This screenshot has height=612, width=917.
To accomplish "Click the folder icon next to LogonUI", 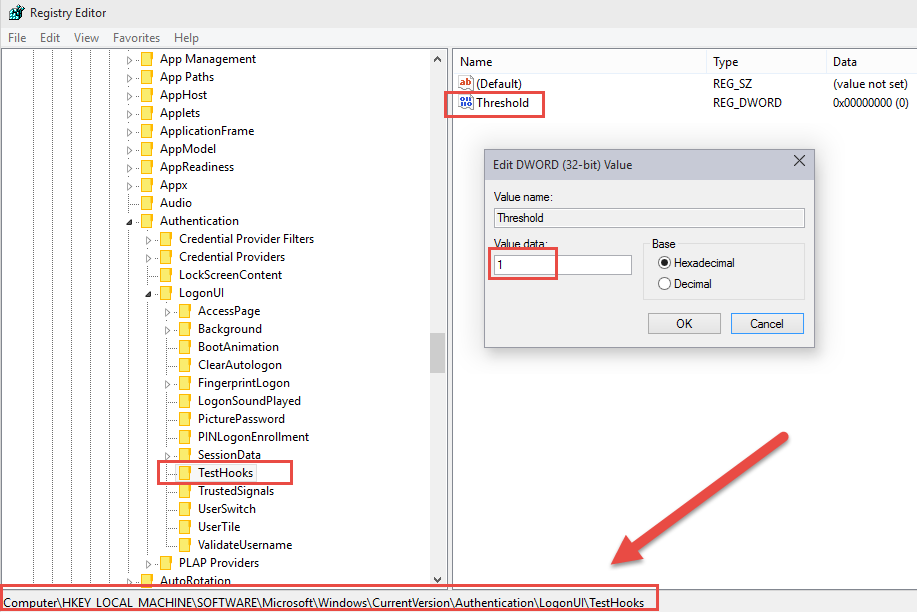I will (166, 293).
